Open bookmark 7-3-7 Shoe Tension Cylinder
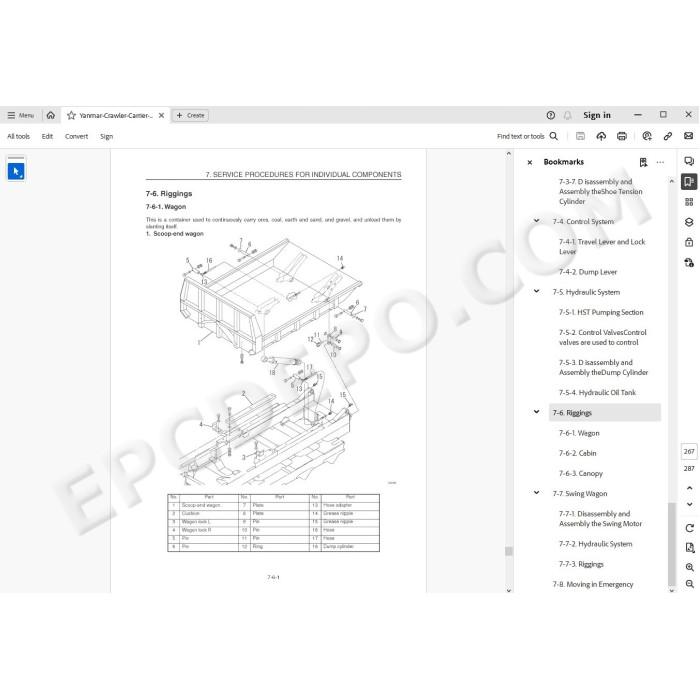This screenshot has width=700, height=700. pos(600,192)
